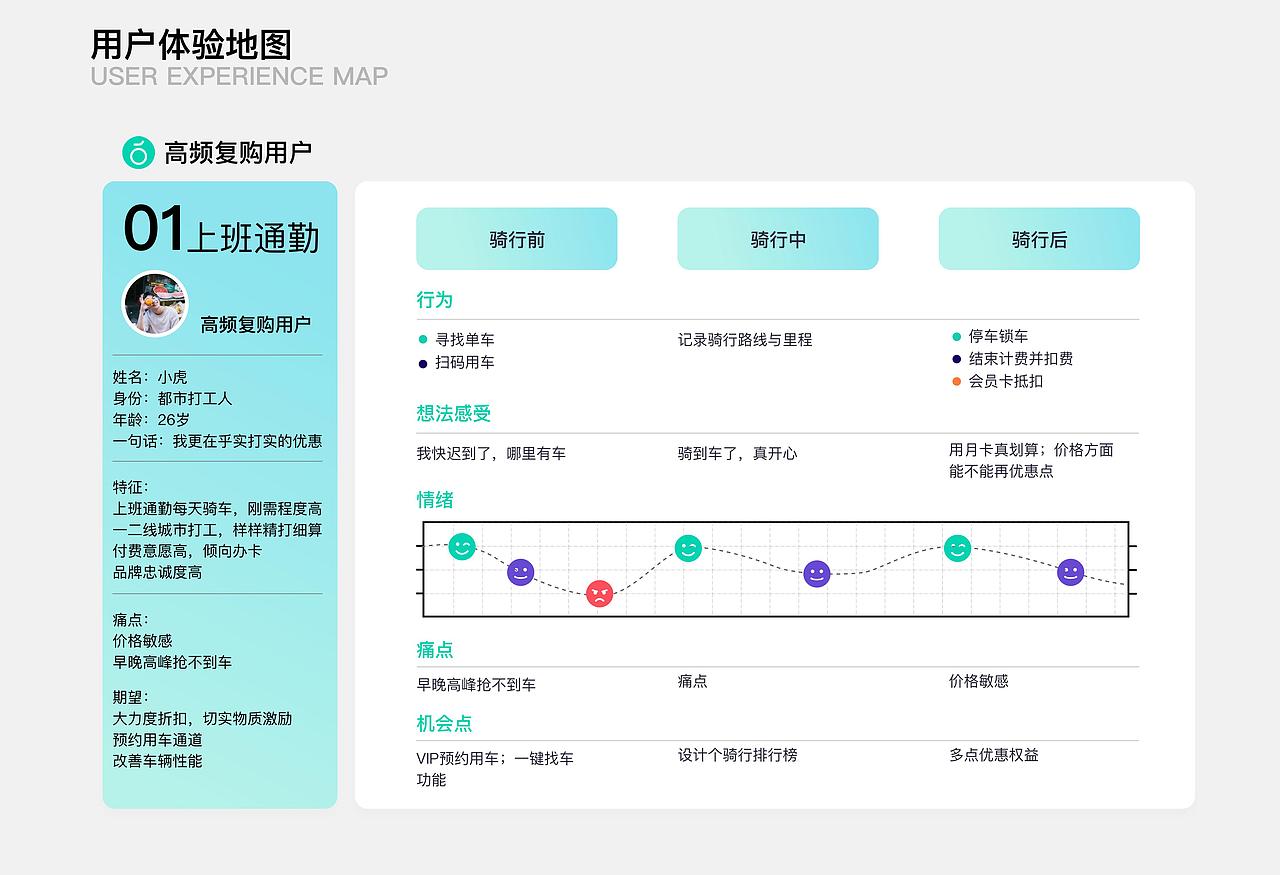Switch to the 骑行前 stage tab
The height and width of the screenshot is (875, 1280).
point(516,238)
